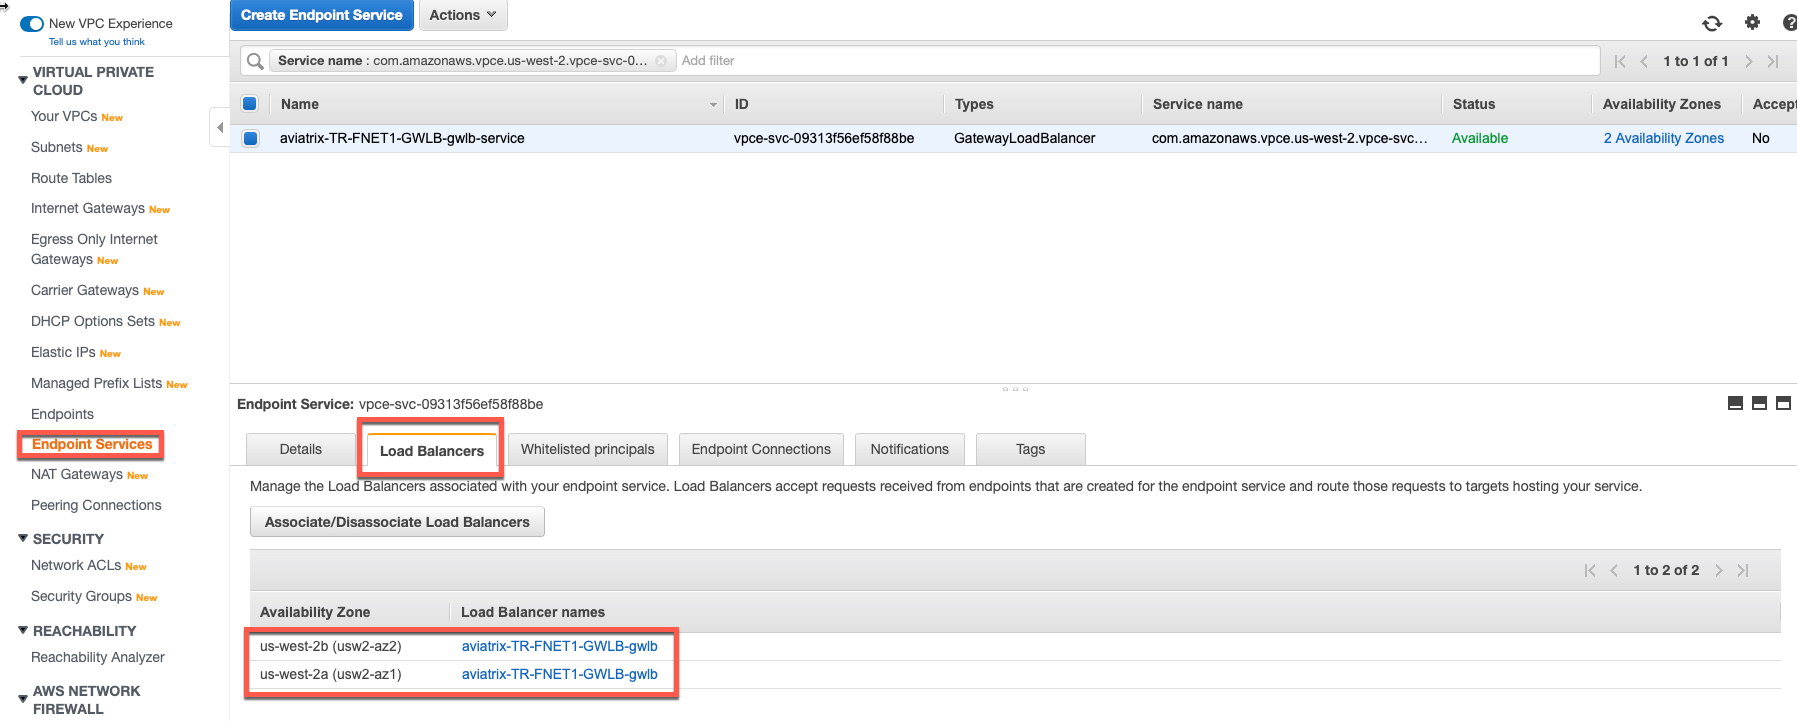Open Peering Connections in sidebar
The image size is (1797, 721).
tap(96, 505)
